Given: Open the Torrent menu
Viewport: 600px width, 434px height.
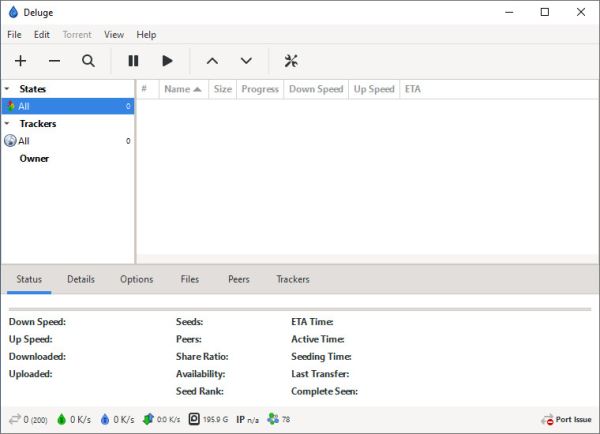Looking at the screenshot, I should tap(77, 35).
